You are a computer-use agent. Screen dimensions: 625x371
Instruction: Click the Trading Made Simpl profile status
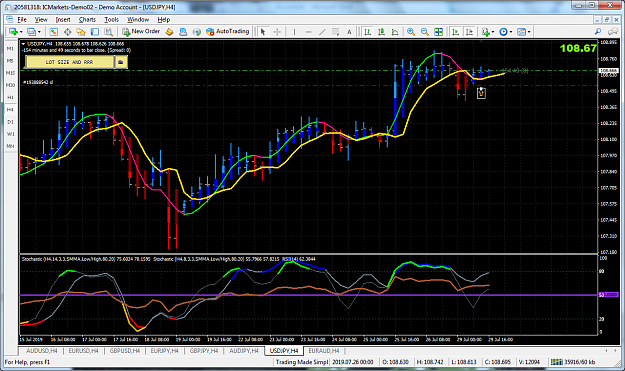301,362
